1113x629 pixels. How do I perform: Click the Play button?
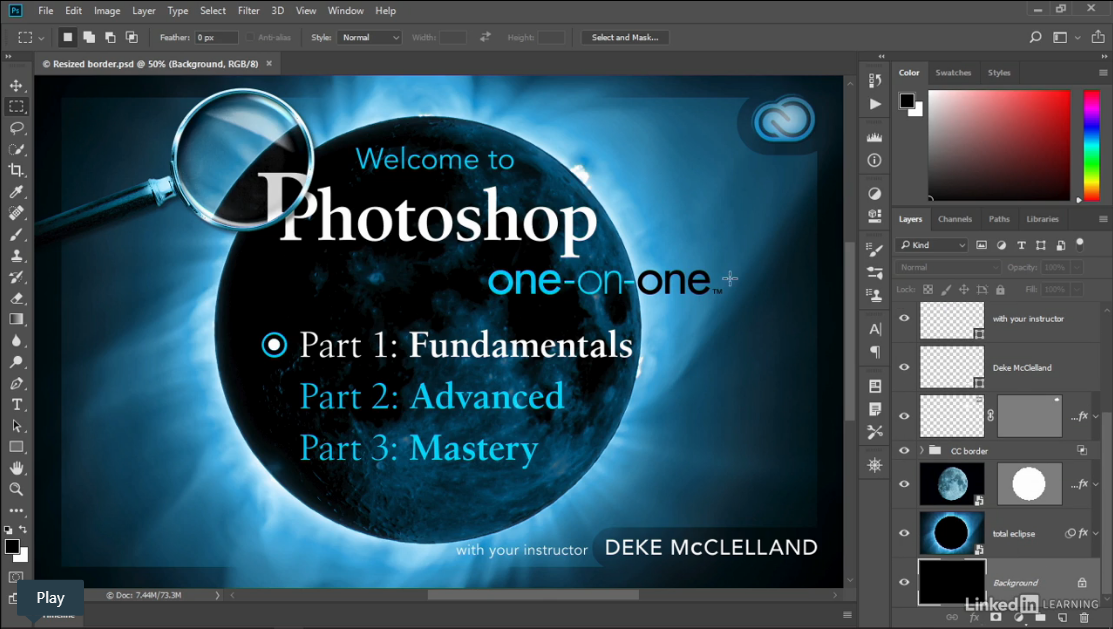pos(50,598)
